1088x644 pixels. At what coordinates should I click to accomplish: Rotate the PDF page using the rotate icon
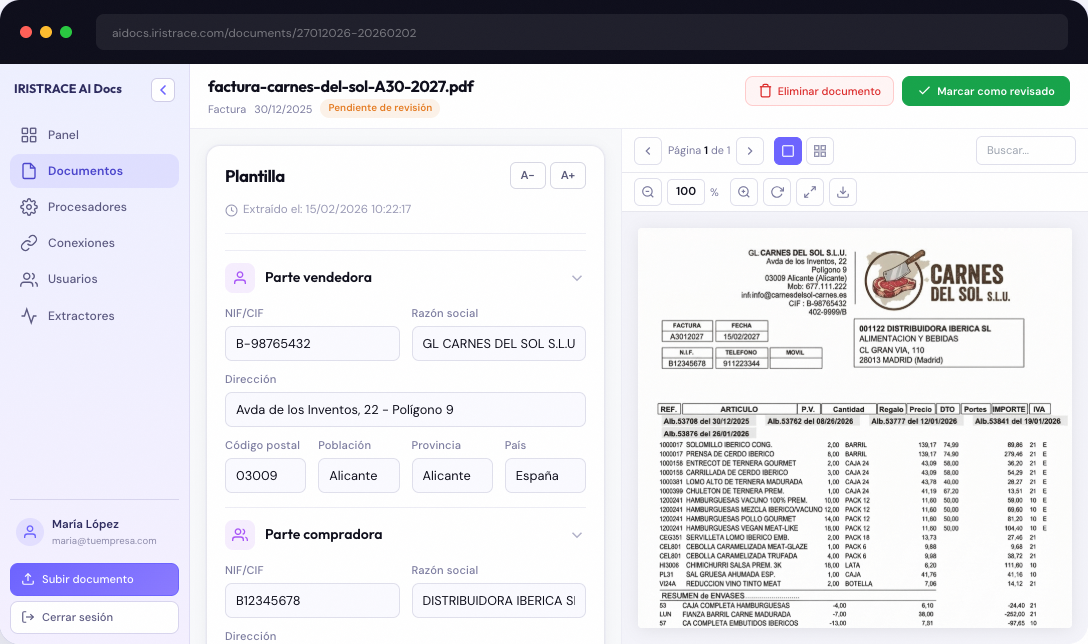pos(777,191)
